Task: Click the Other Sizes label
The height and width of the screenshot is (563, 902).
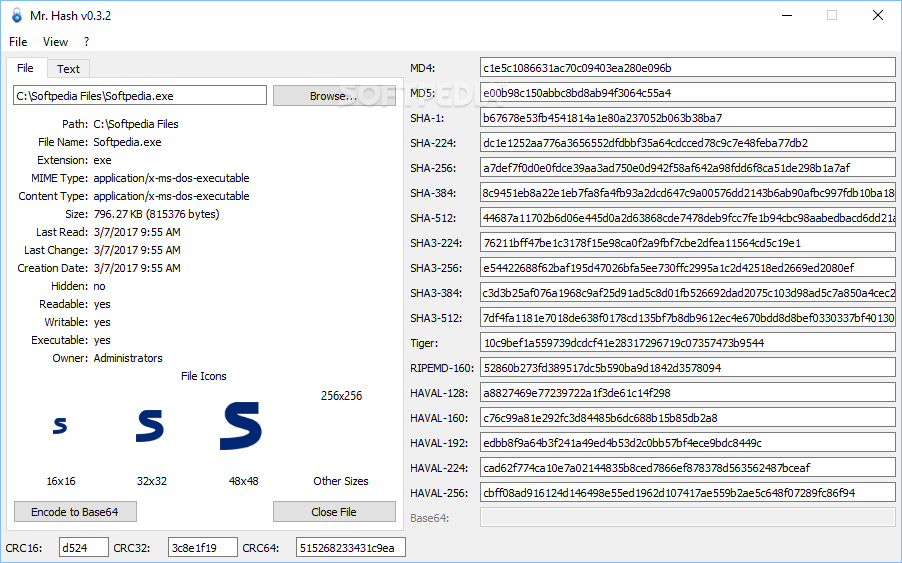Action: 341,481
